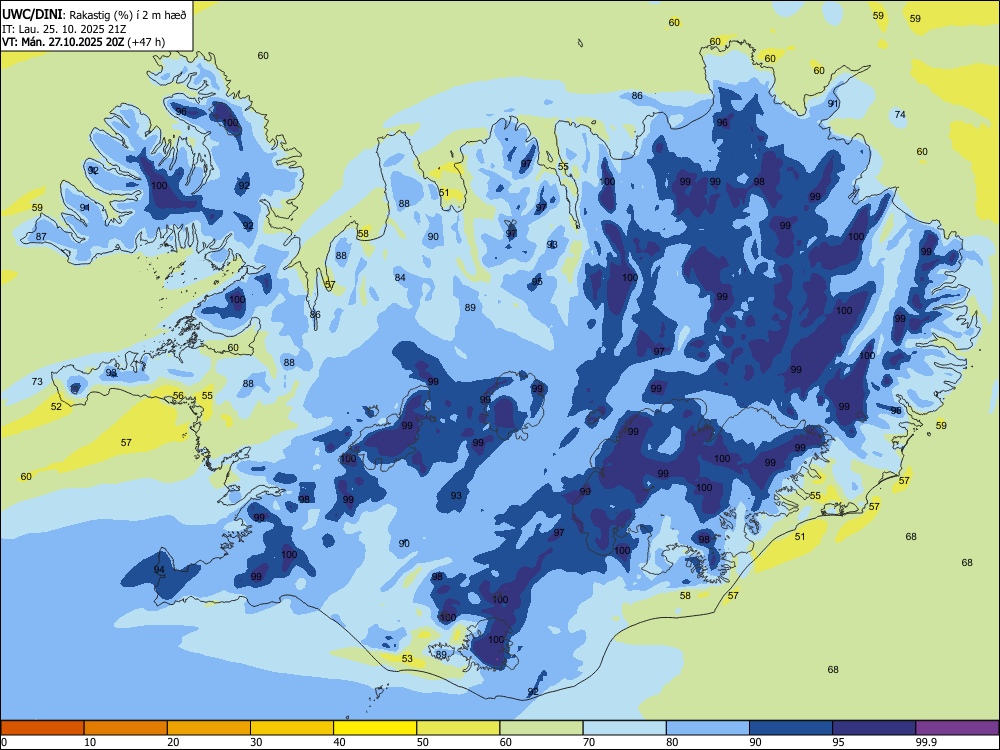Click the 'UWC/DINI: Rakastig (%) í 2 m hæð' title
This screenshot has height=750, width=1000.
point(95,15)
